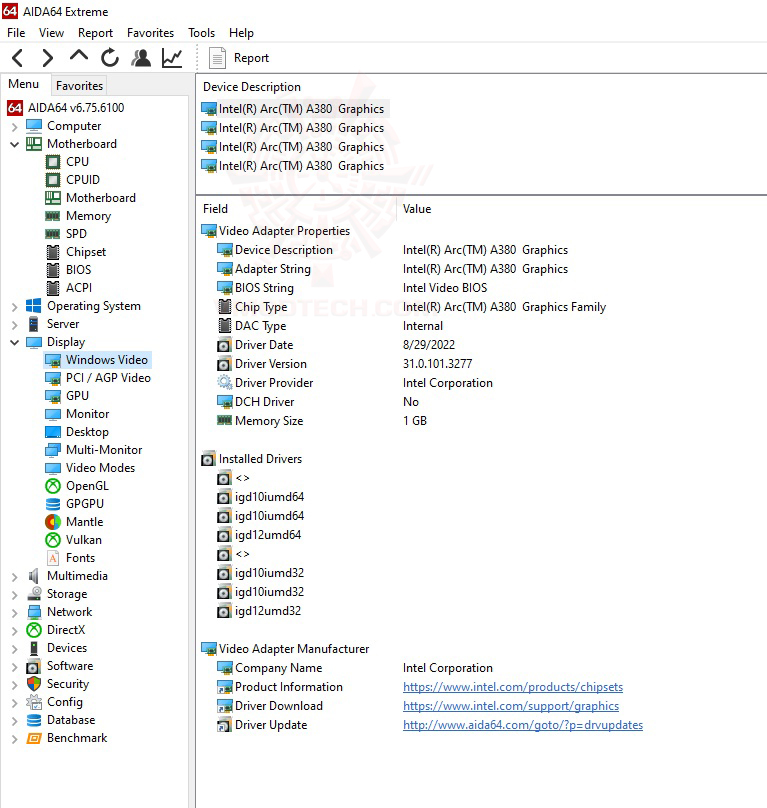Open the File menu

tap(16, 33)
